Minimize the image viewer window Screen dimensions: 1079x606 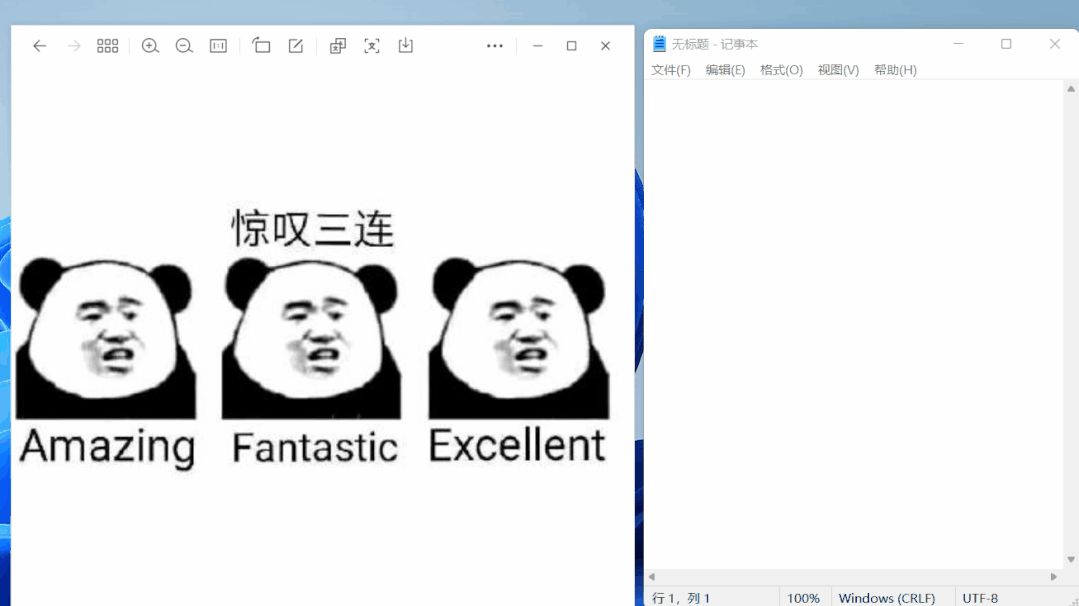(537, 46)
